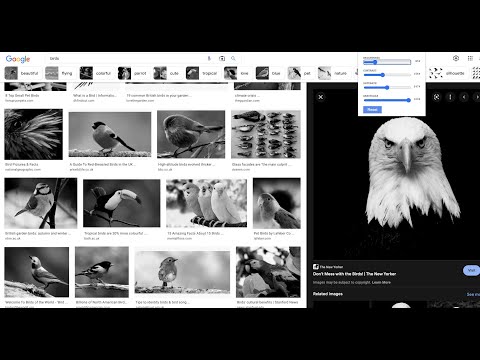Adjust the saturate slider in popup

(x=387, y=87)
